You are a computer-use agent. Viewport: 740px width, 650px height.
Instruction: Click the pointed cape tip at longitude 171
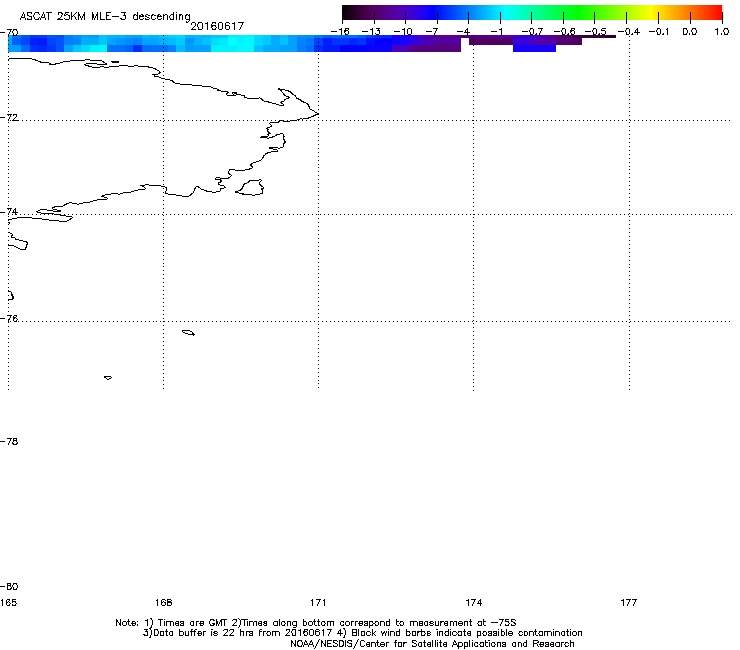pyautogui.click(x=317, y=113)
